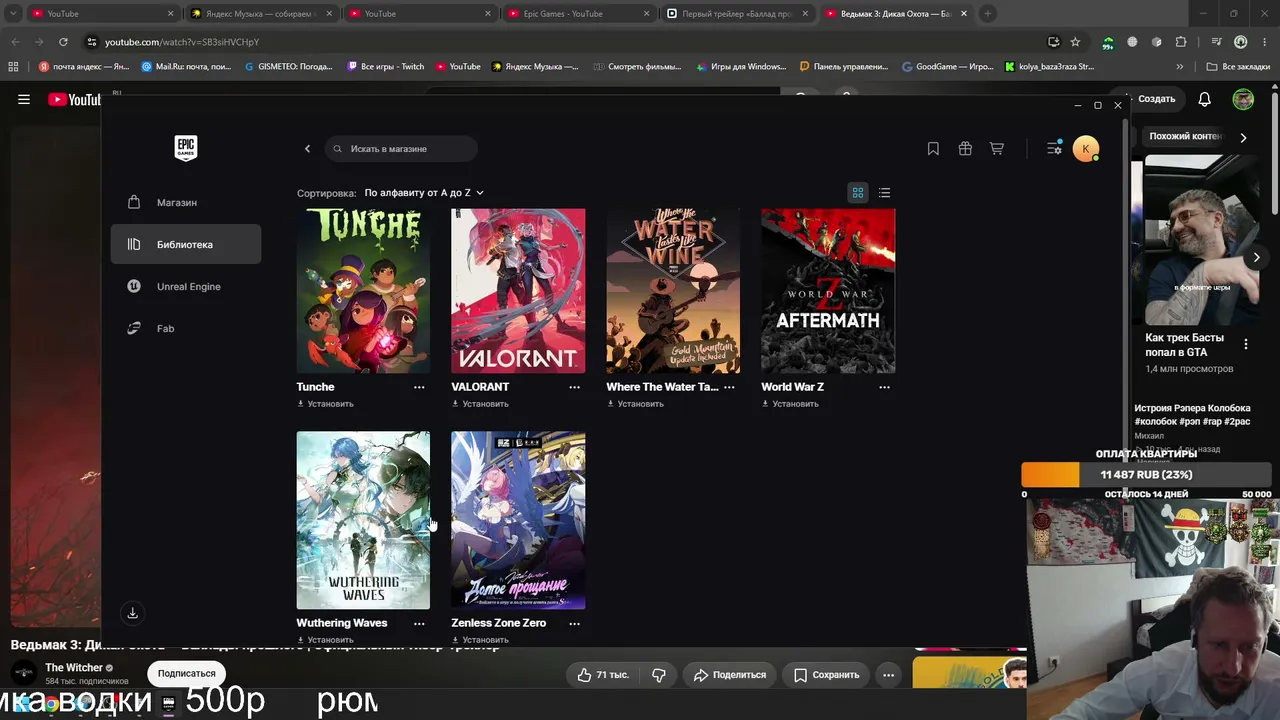Open the YouTube hamburger guide menu
Screen dimensions: 1280x720
coord(24,99)
